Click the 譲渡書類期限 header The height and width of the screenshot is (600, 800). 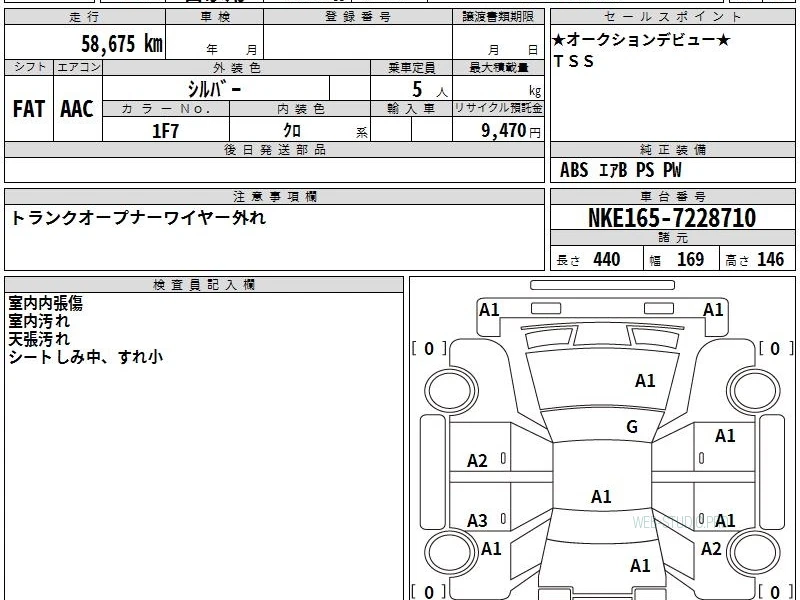point(498,17)
